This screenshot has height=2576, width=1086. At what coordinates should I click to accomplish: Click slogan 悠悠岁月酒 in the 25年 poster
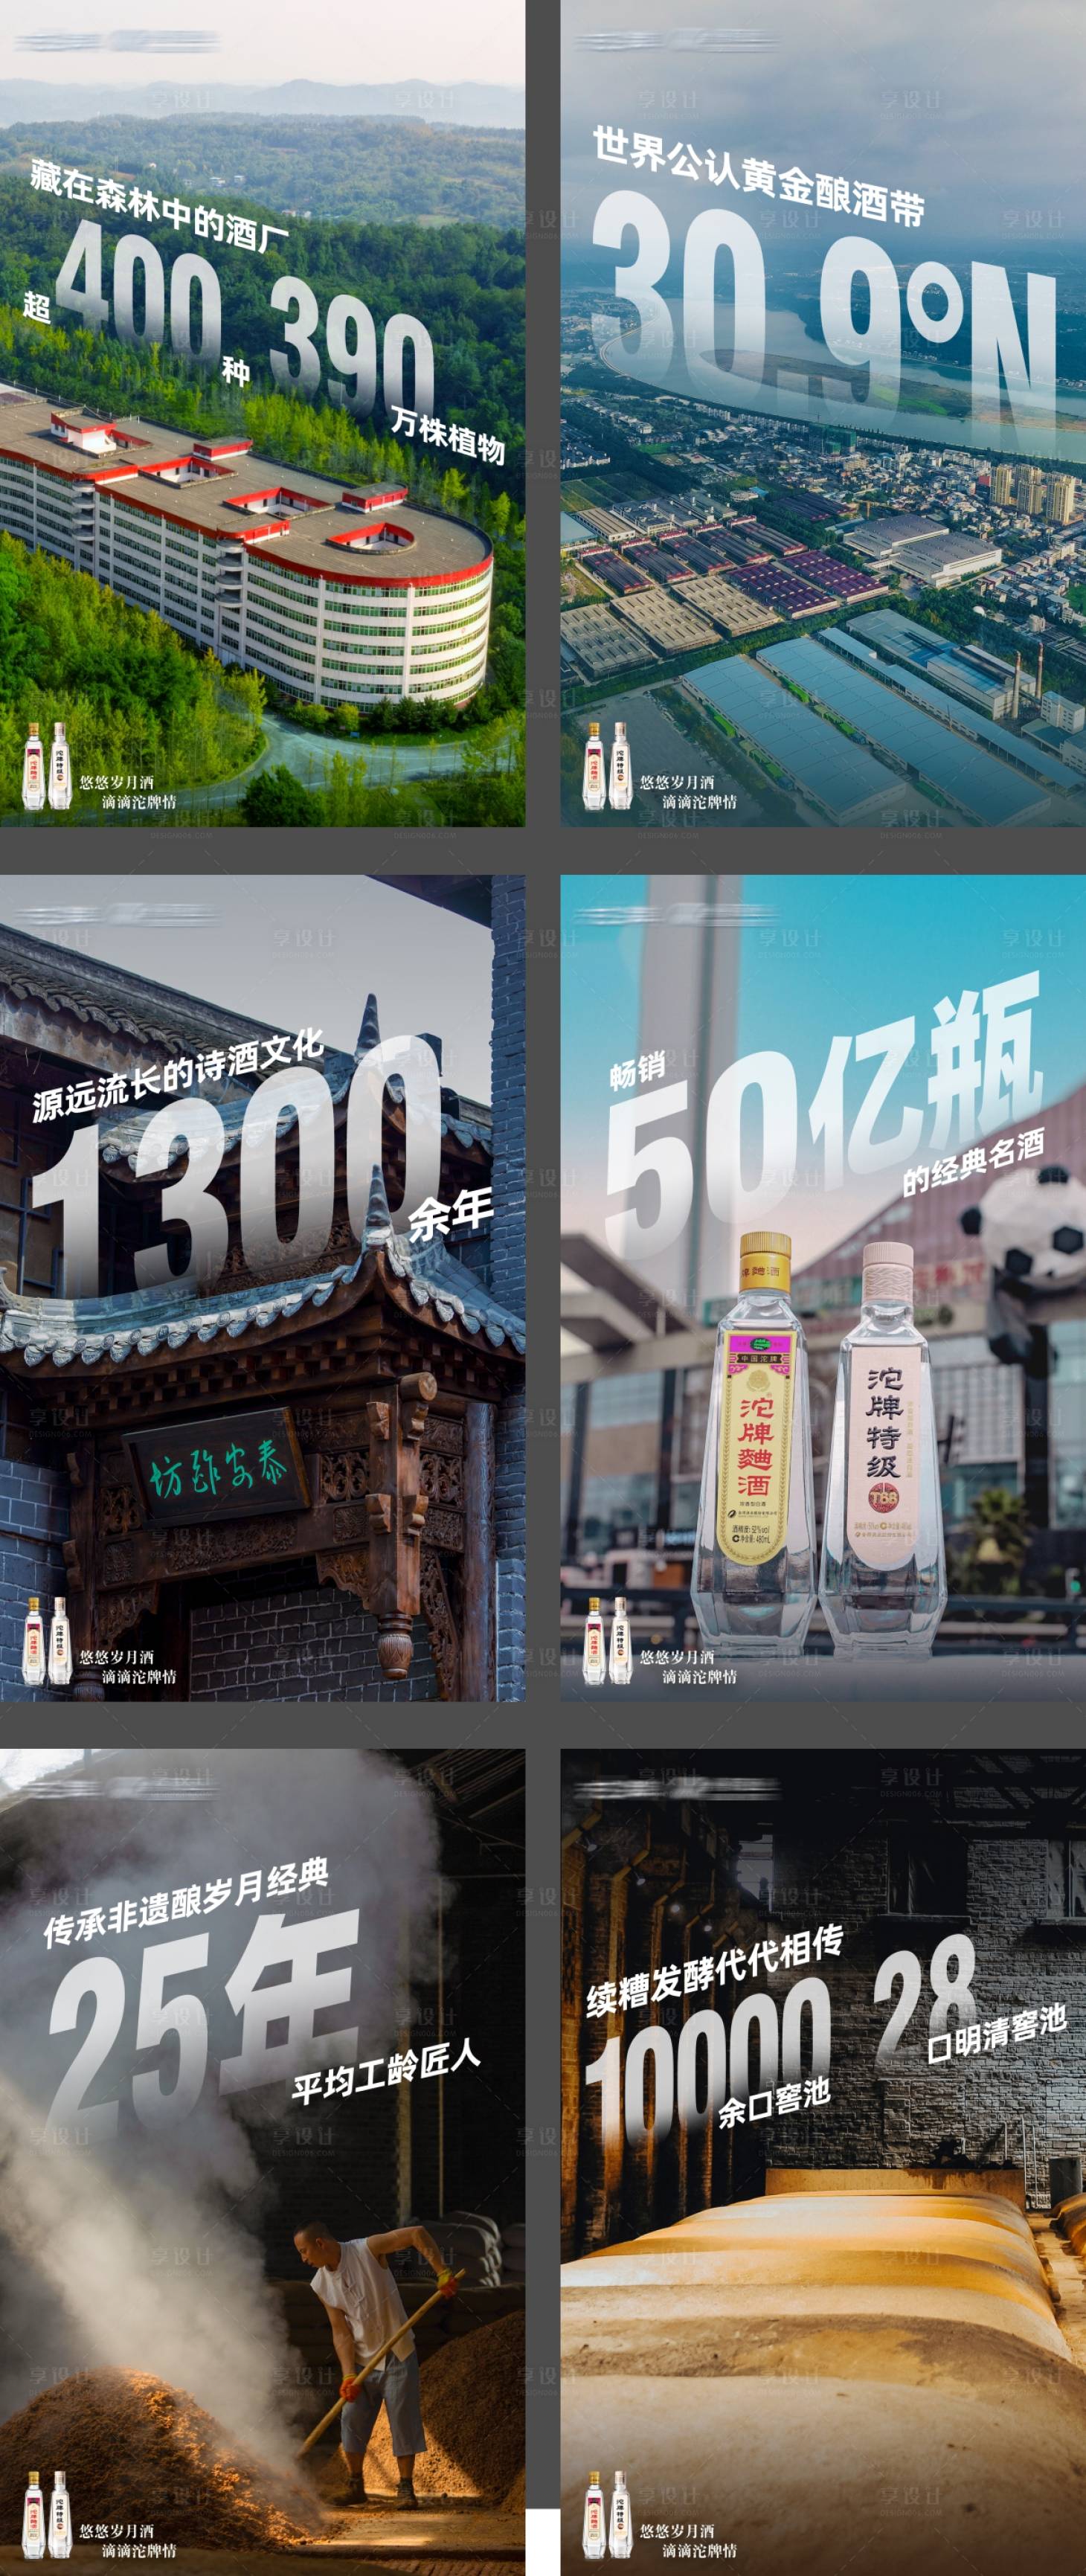pyautogui.click(x=117, y=2531)
